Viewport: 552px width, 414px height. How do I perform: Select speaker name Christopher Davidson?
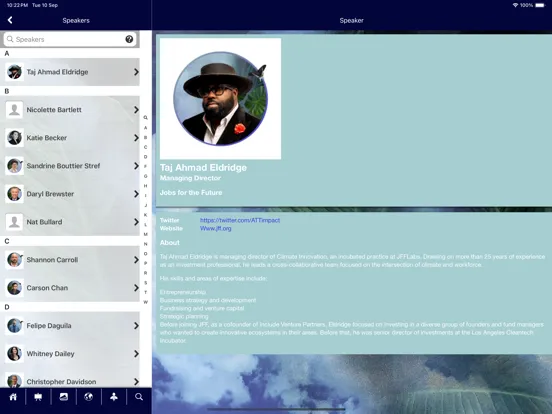point(61,382)
